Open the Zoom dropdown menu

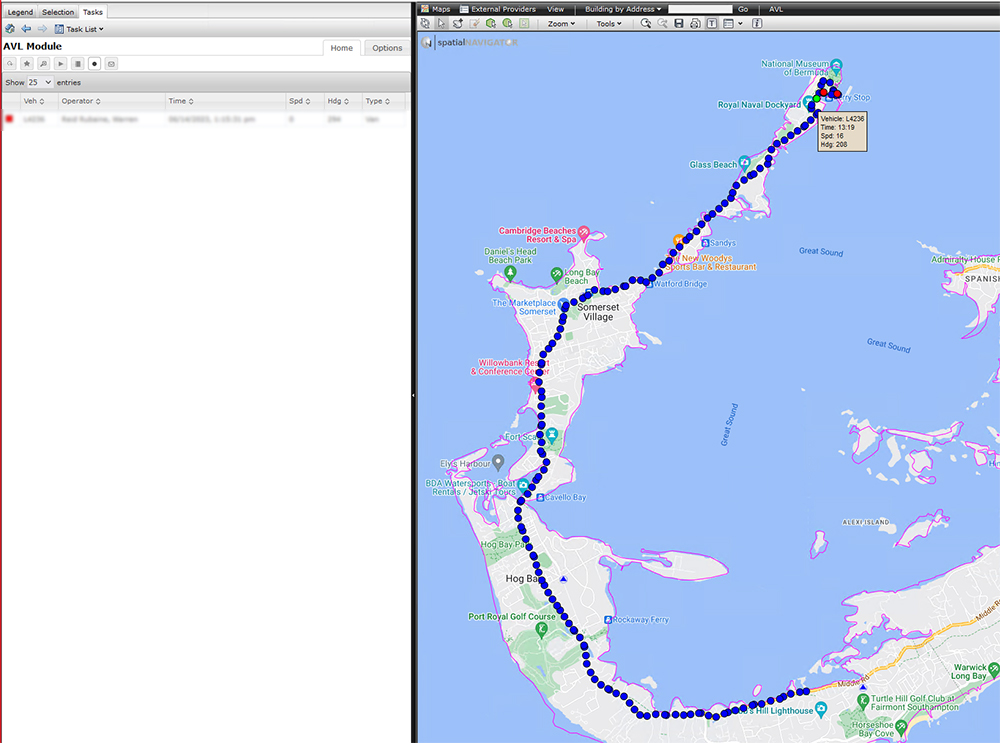click(561, 24)
